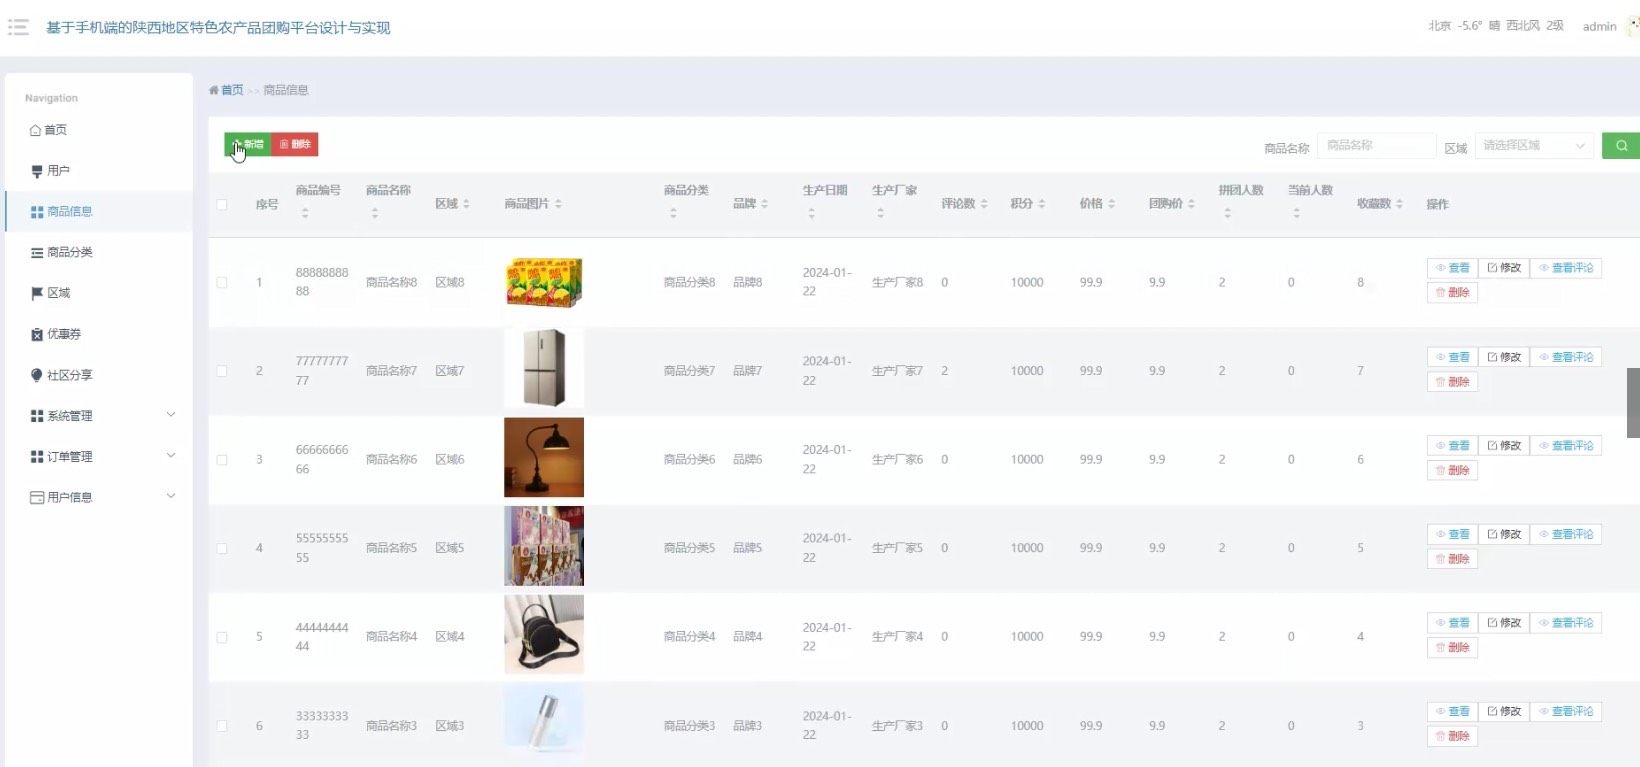The width and height of the screenshot is (1640, 767).
Task: Click the 商品名称 search input field
Action: (x=1376, y=146)
